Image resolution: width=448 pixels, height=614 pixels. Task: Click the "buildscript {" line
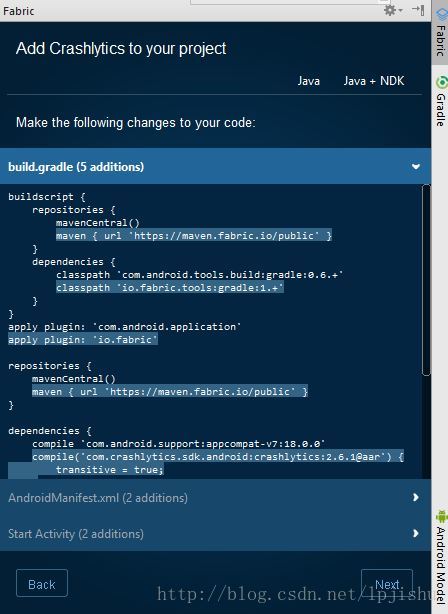coord(47,197)
